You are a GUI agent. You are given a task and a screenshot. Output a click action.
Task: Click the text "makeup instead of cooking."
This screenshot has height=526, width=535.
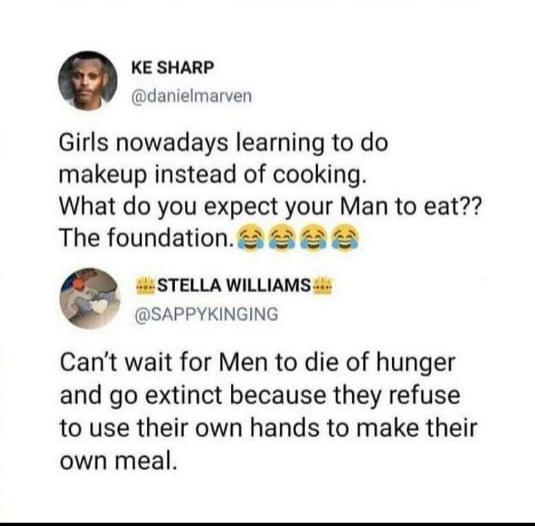point(213,175)
